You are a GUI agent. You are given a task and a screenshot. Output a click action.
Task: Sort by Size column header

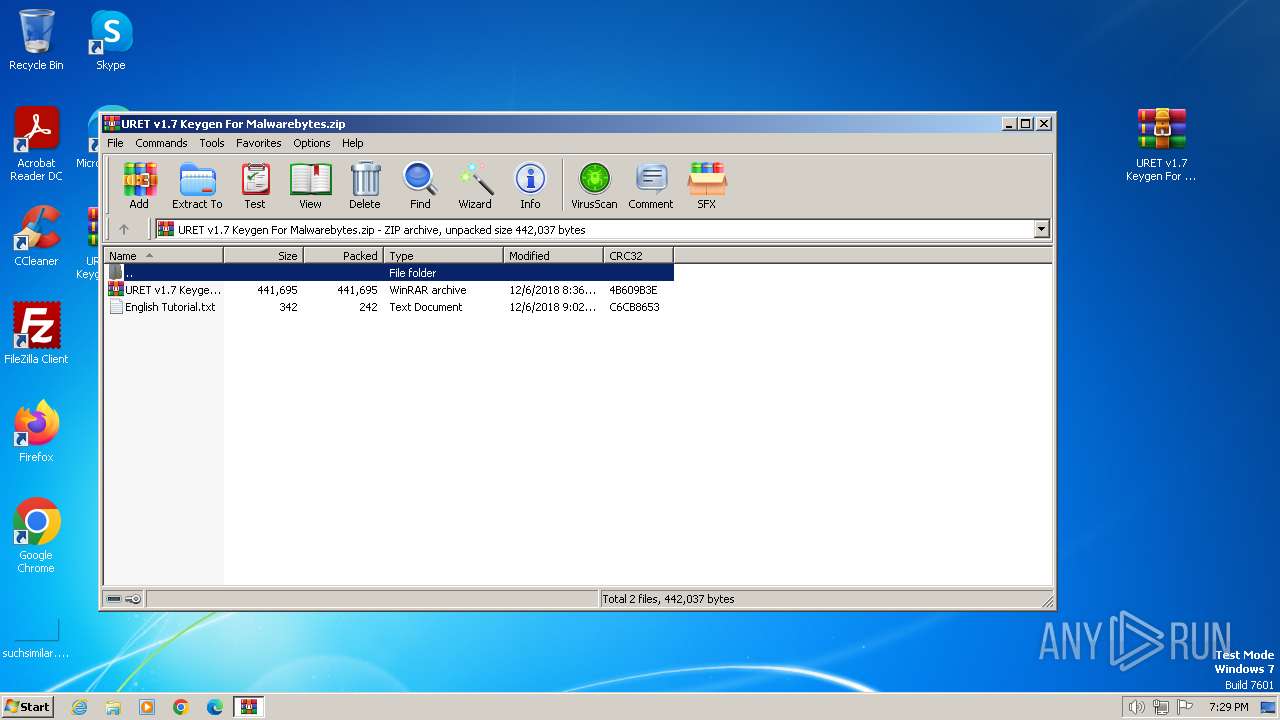[x=263, y=256]
